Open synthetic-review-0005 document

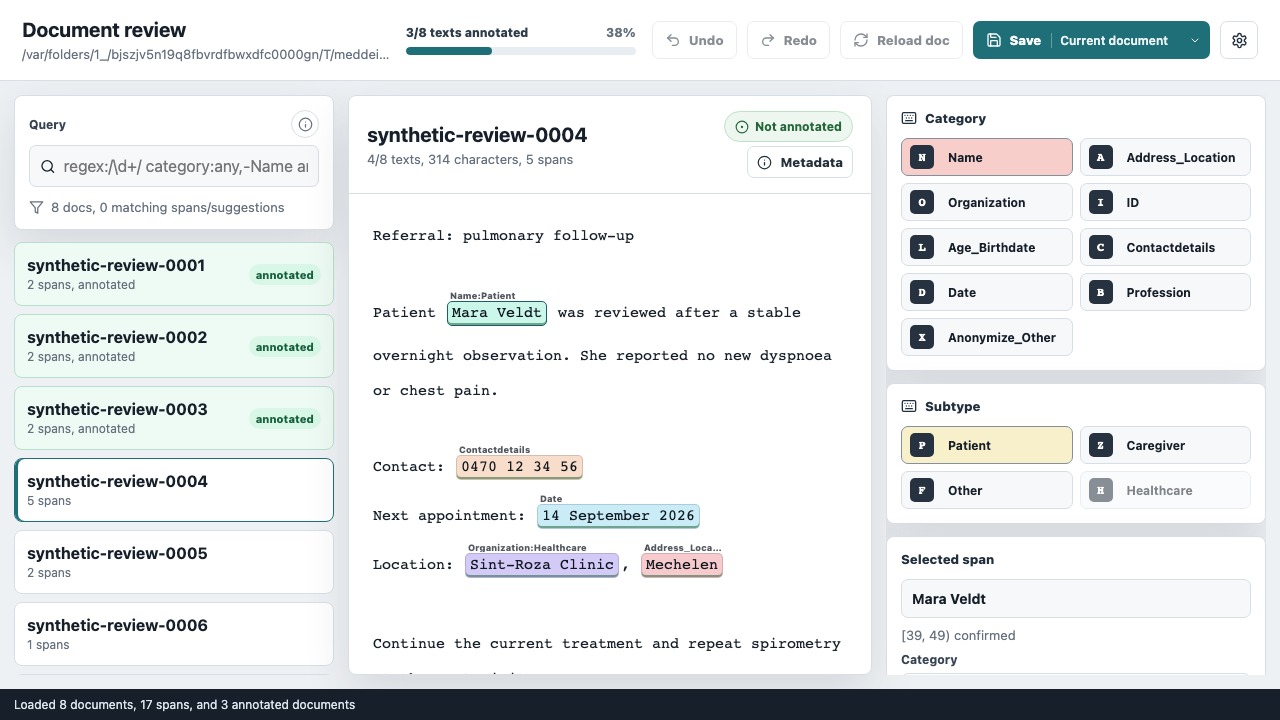[174, 562]
